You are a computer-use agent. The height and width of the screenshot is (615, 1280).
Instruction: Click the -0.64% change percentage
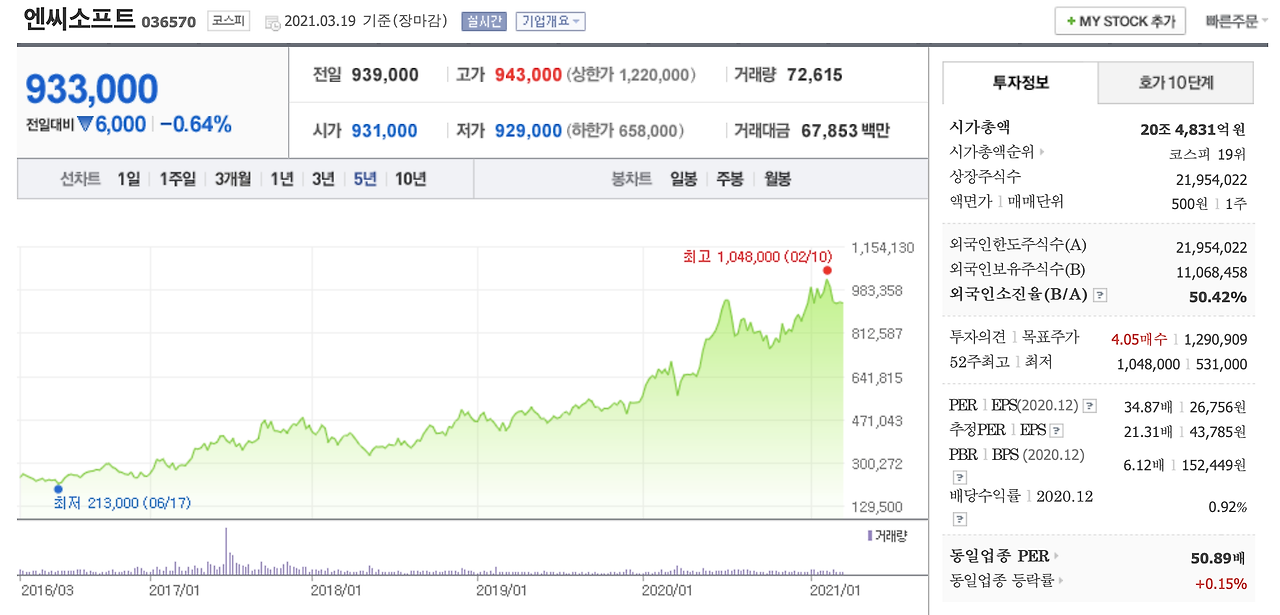[196, 125]
